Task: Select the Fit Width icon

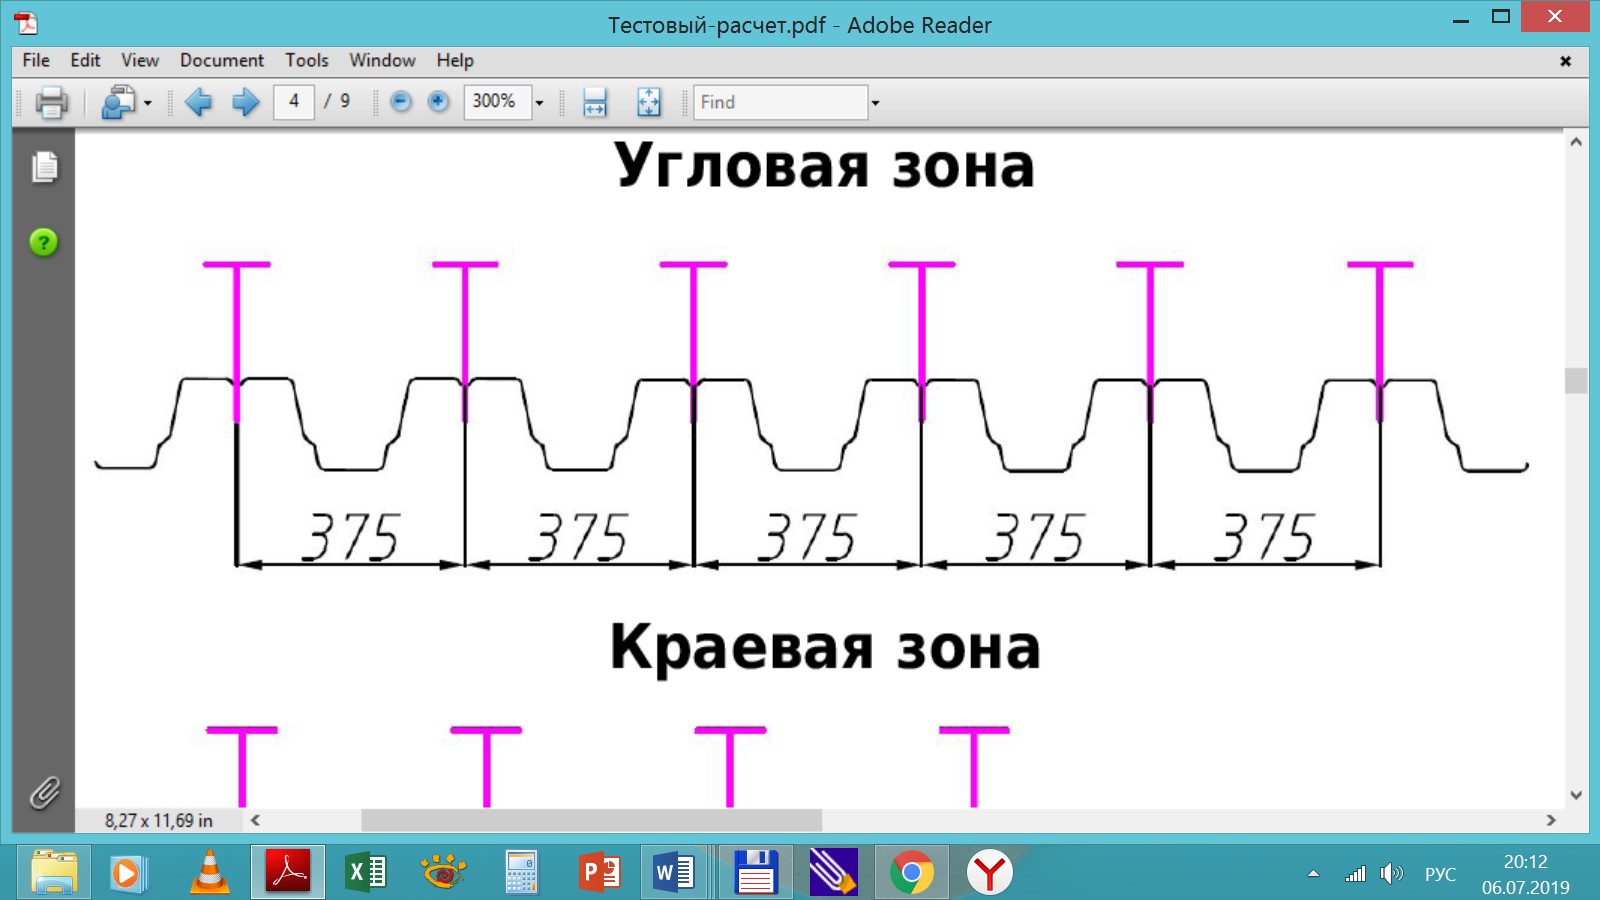Action: [595, 102]
